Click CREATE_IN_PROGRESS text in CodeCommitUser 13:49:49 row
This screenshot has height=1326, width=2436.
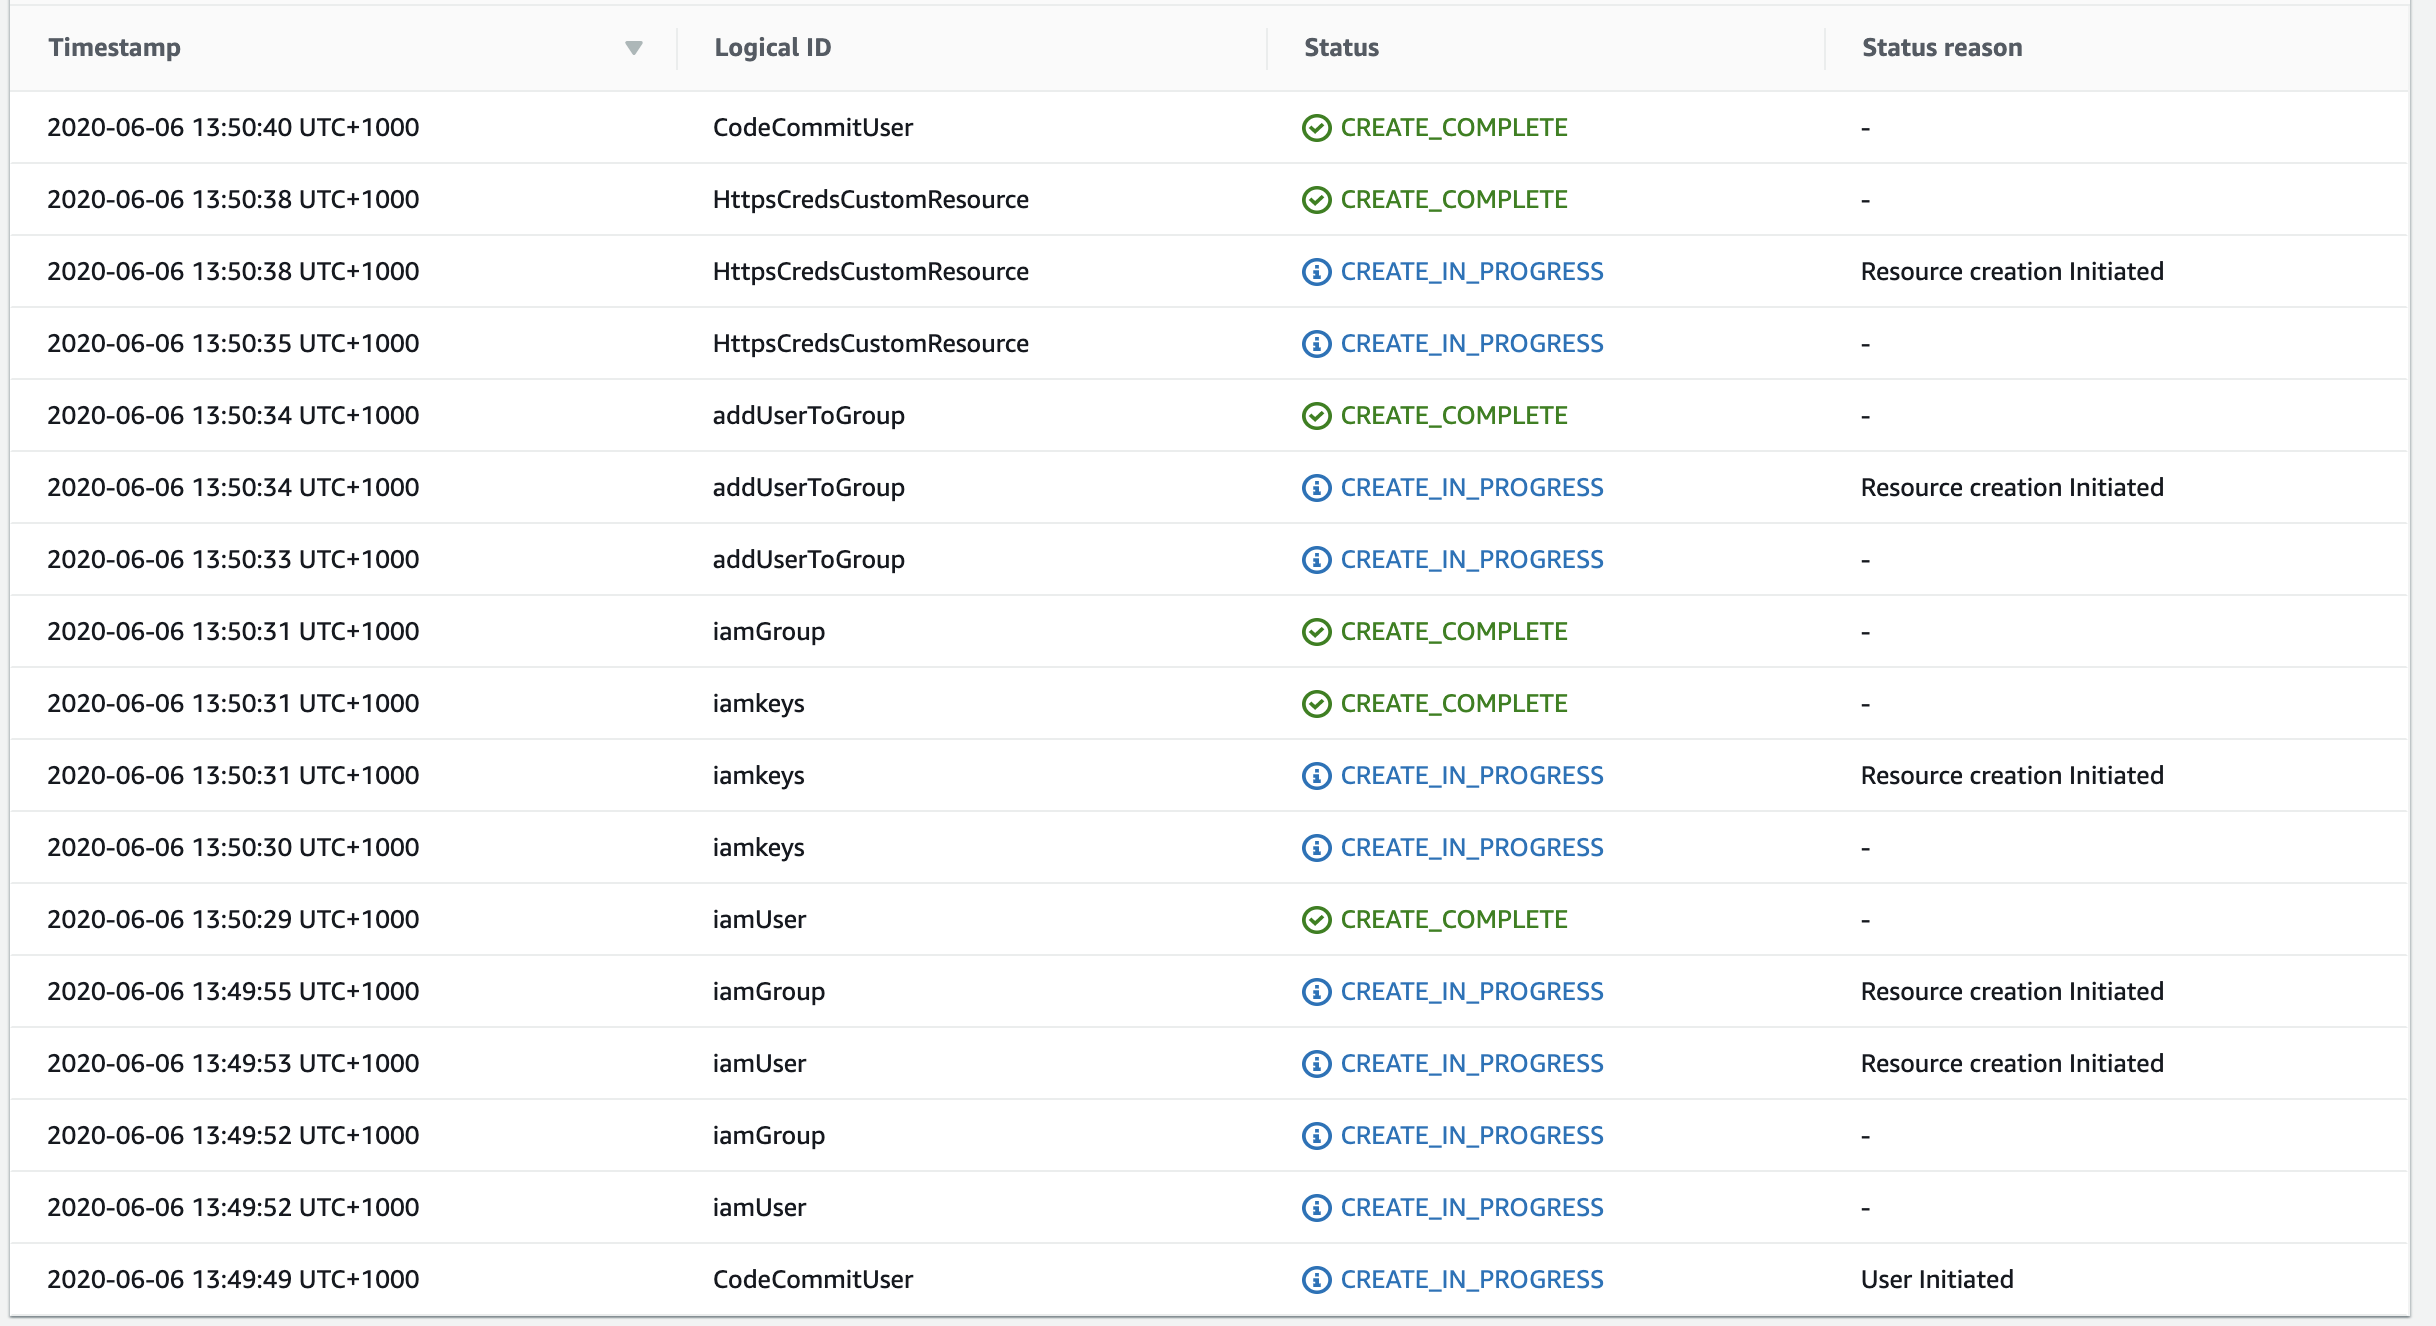[1472, 1280]
